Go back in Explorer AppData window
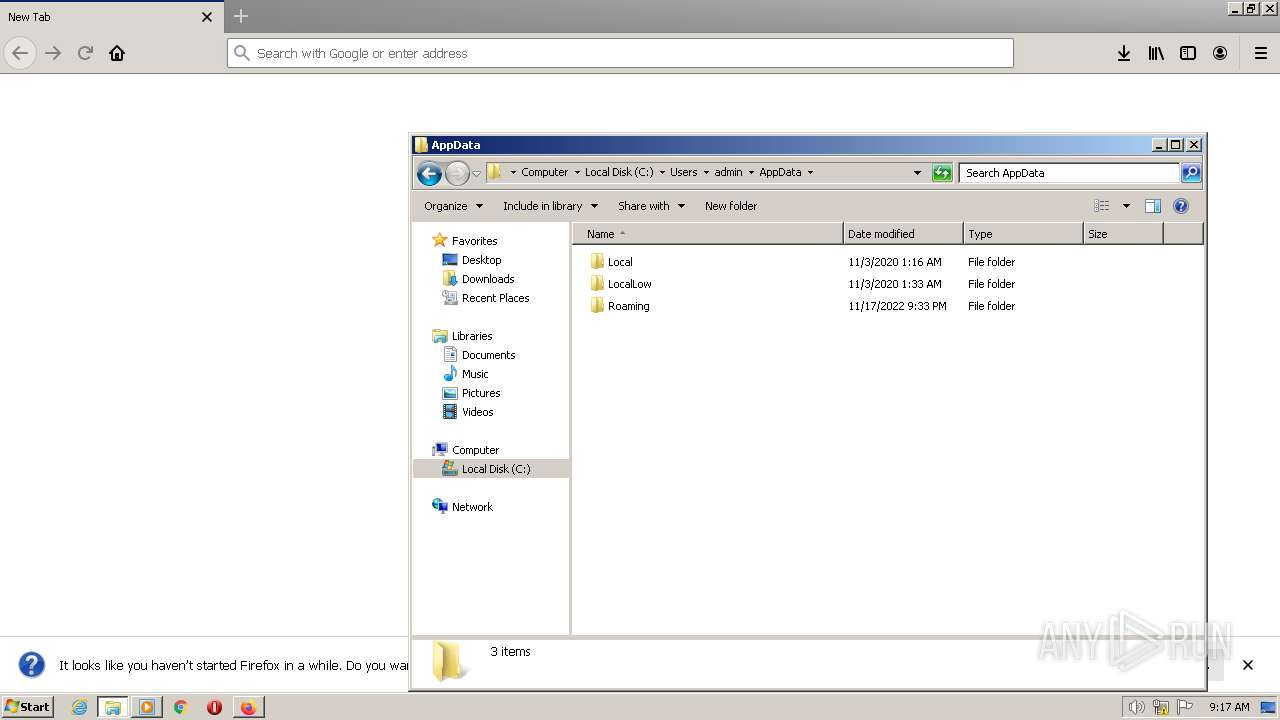Screen dimensions: 1280x720 (429, 173)
